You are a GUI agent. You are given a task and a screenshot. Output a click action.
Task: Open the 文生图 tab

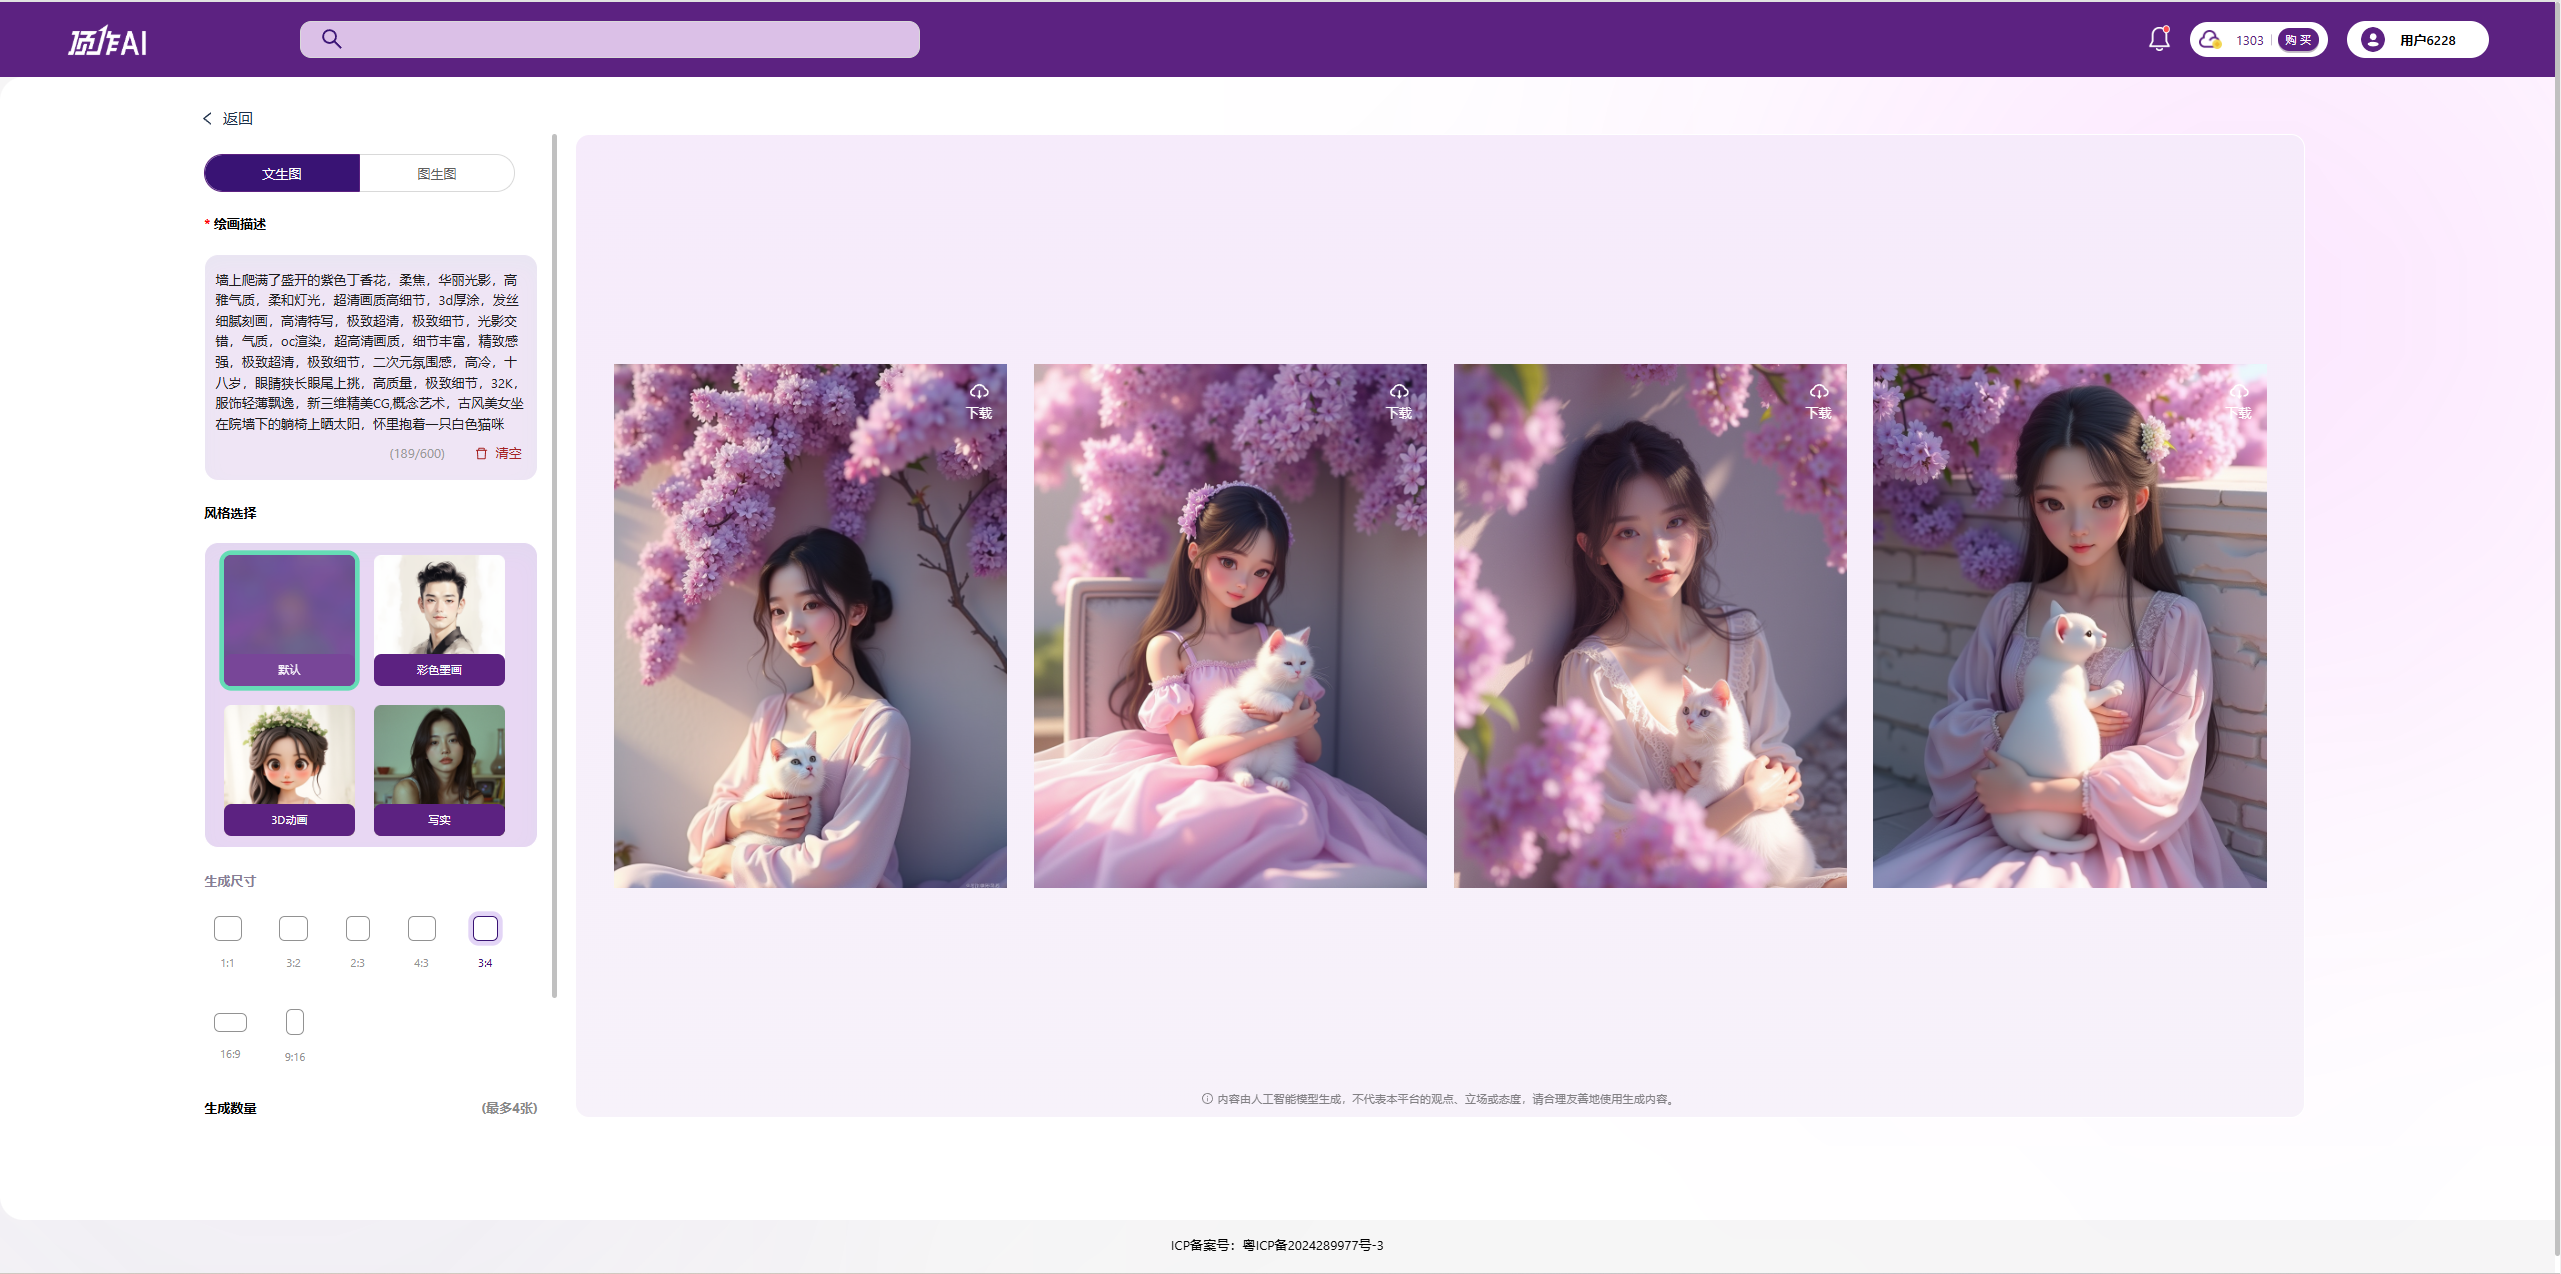(282, 173)
